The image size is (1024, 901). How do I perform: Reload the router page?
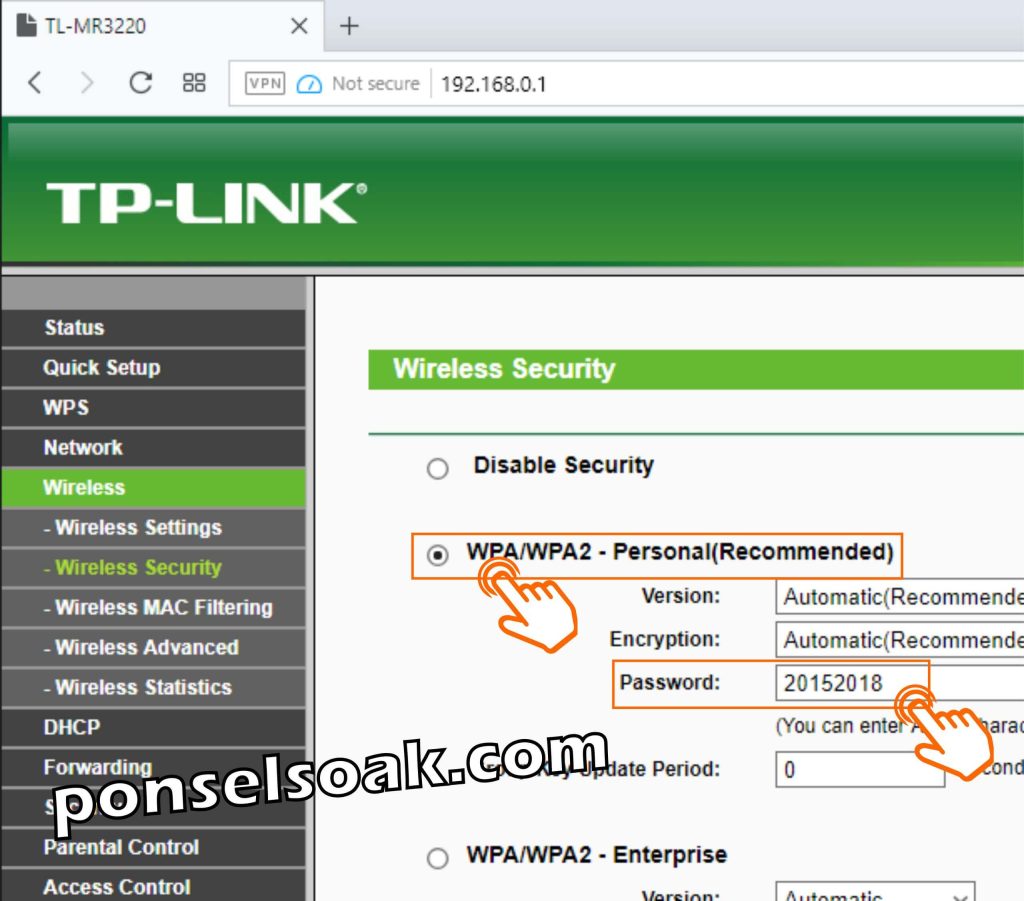click(140, 83)
